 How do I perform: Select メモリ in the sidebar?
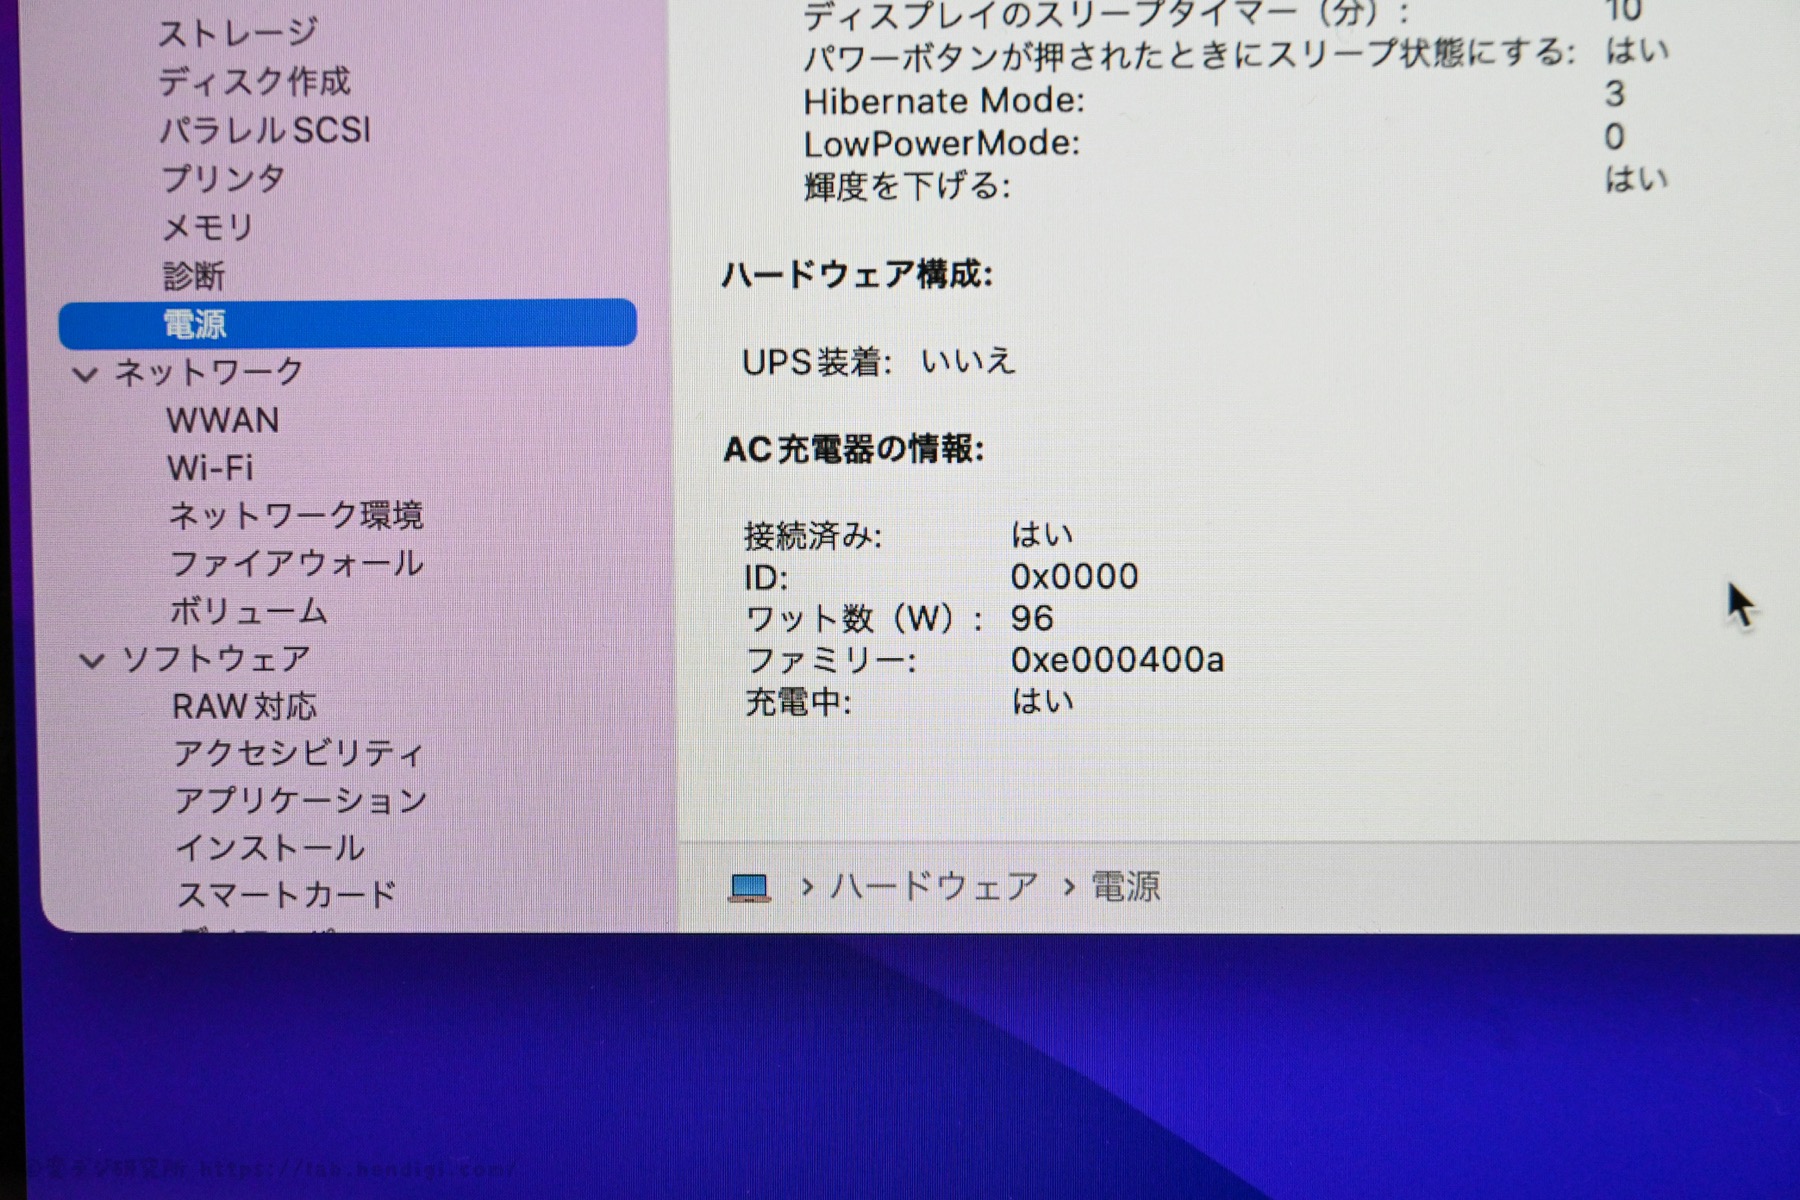(208, 228)
